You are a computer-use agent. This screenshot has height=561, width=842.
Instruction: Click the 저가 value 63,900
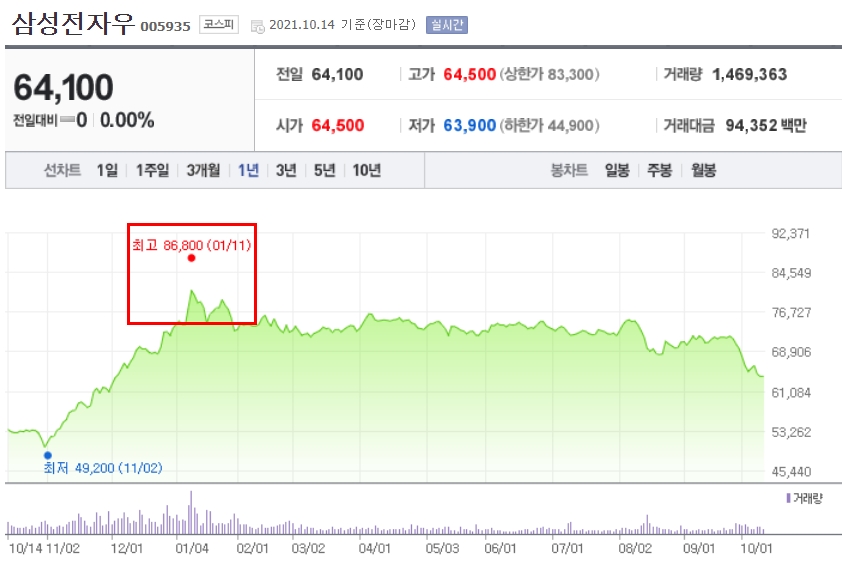click(469, 126)
